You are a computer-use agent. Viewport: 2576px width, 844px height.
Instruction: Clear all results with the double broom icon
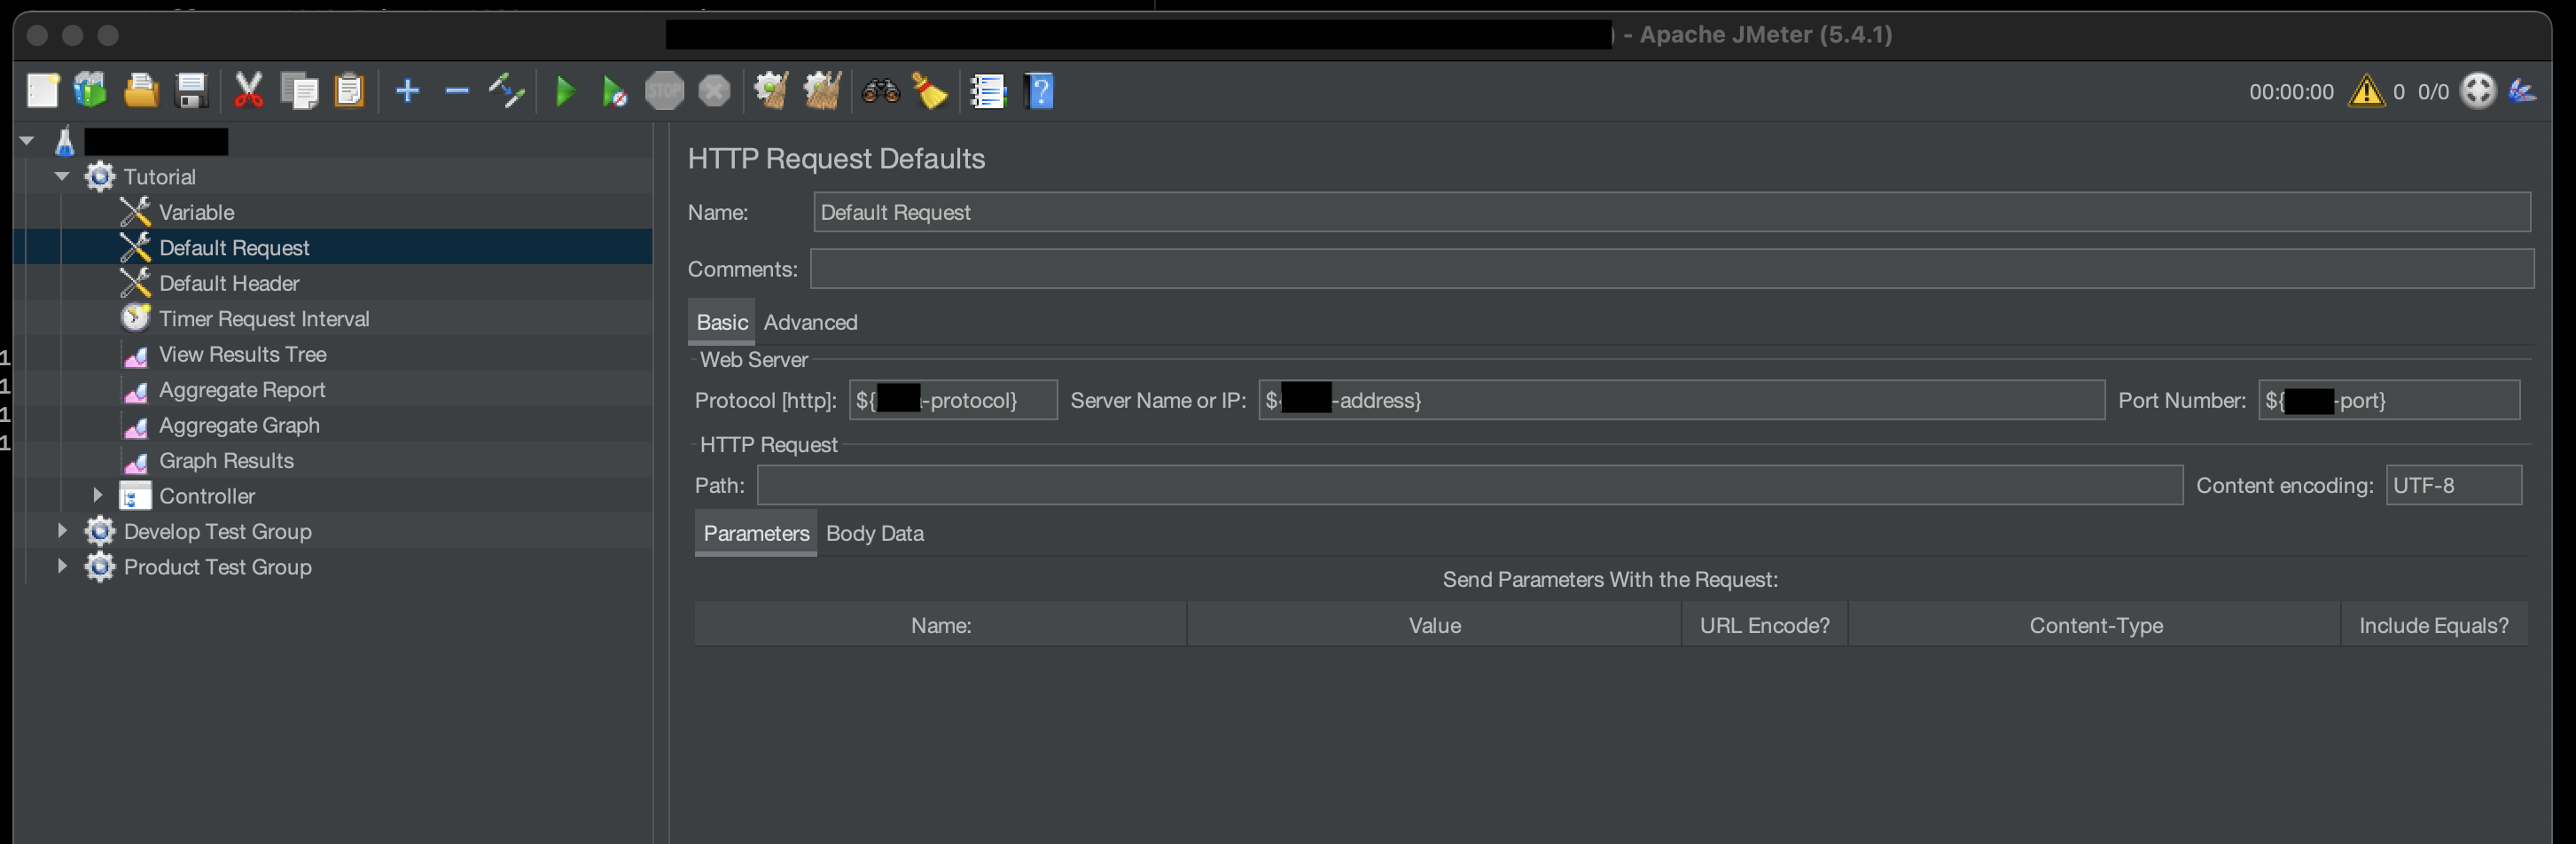[822, 91]
